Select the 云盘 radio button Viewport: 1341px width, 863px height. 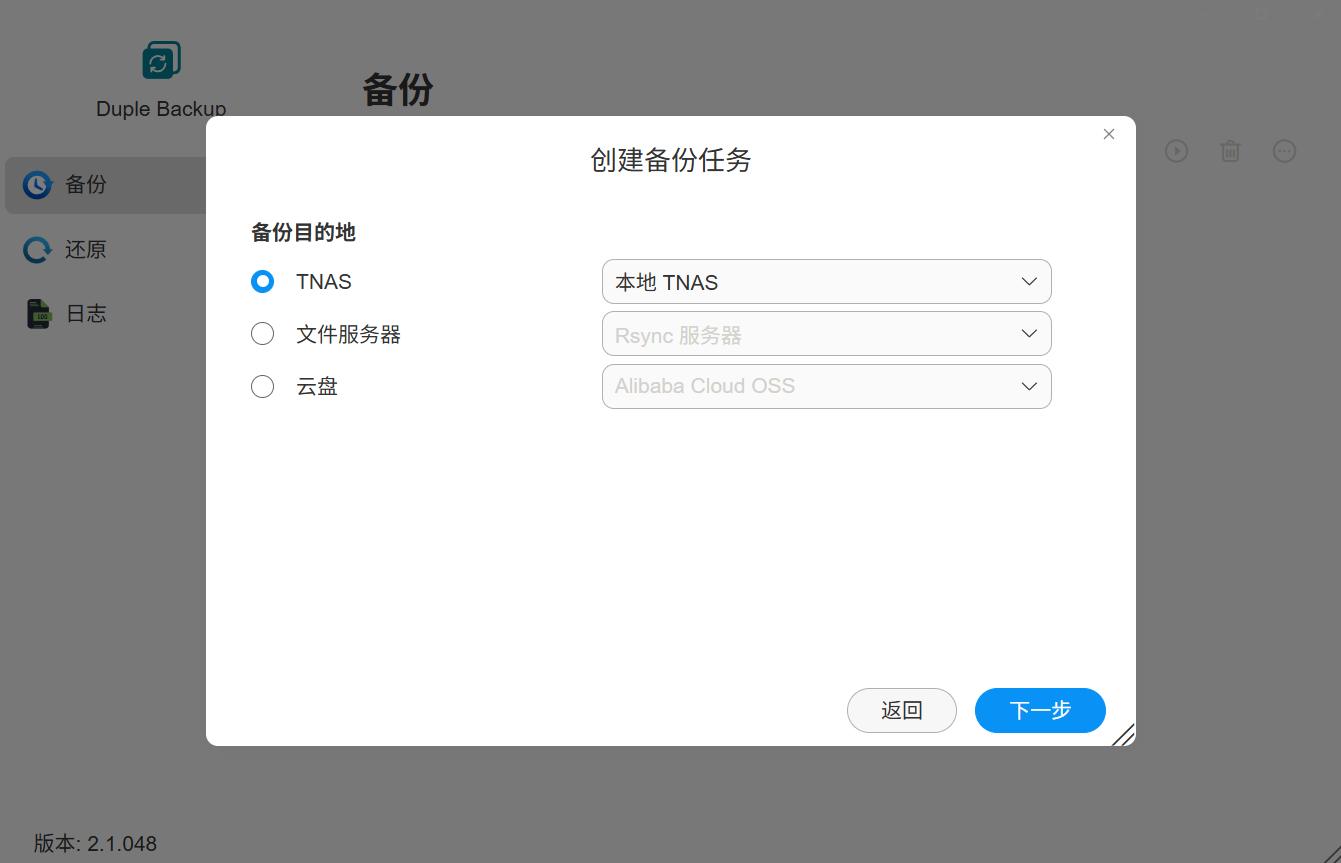click(x=262, y=386)
